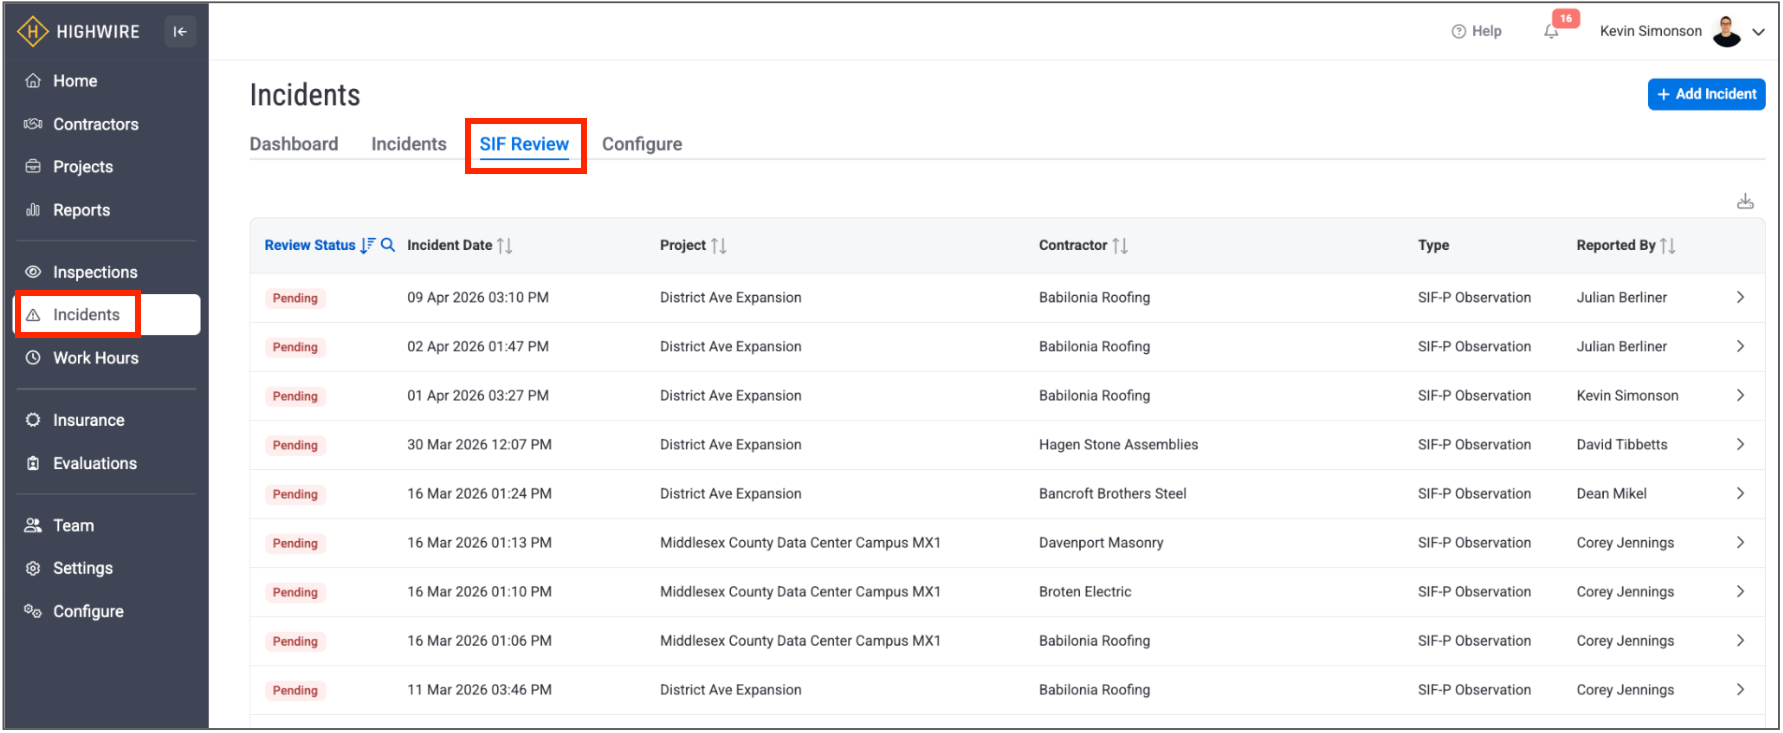Sort by the Reported By column
Screen dimensions: 1783x733
[1666, 246]
